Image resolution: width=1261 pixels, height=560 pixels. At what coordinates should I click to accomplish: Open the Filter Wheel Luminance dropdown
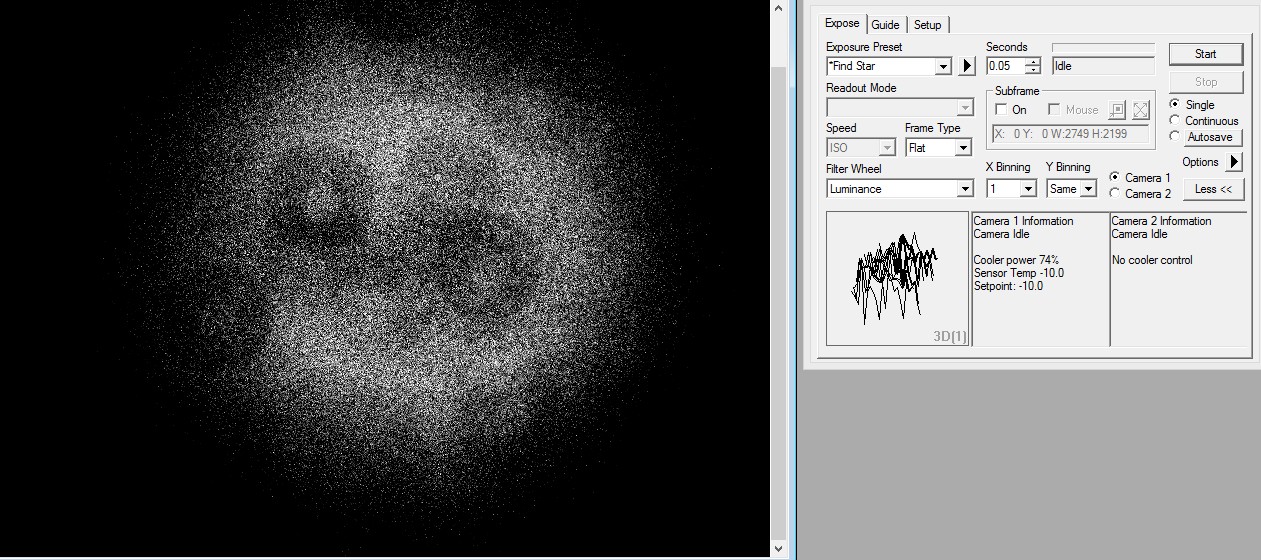pos(965,189)
